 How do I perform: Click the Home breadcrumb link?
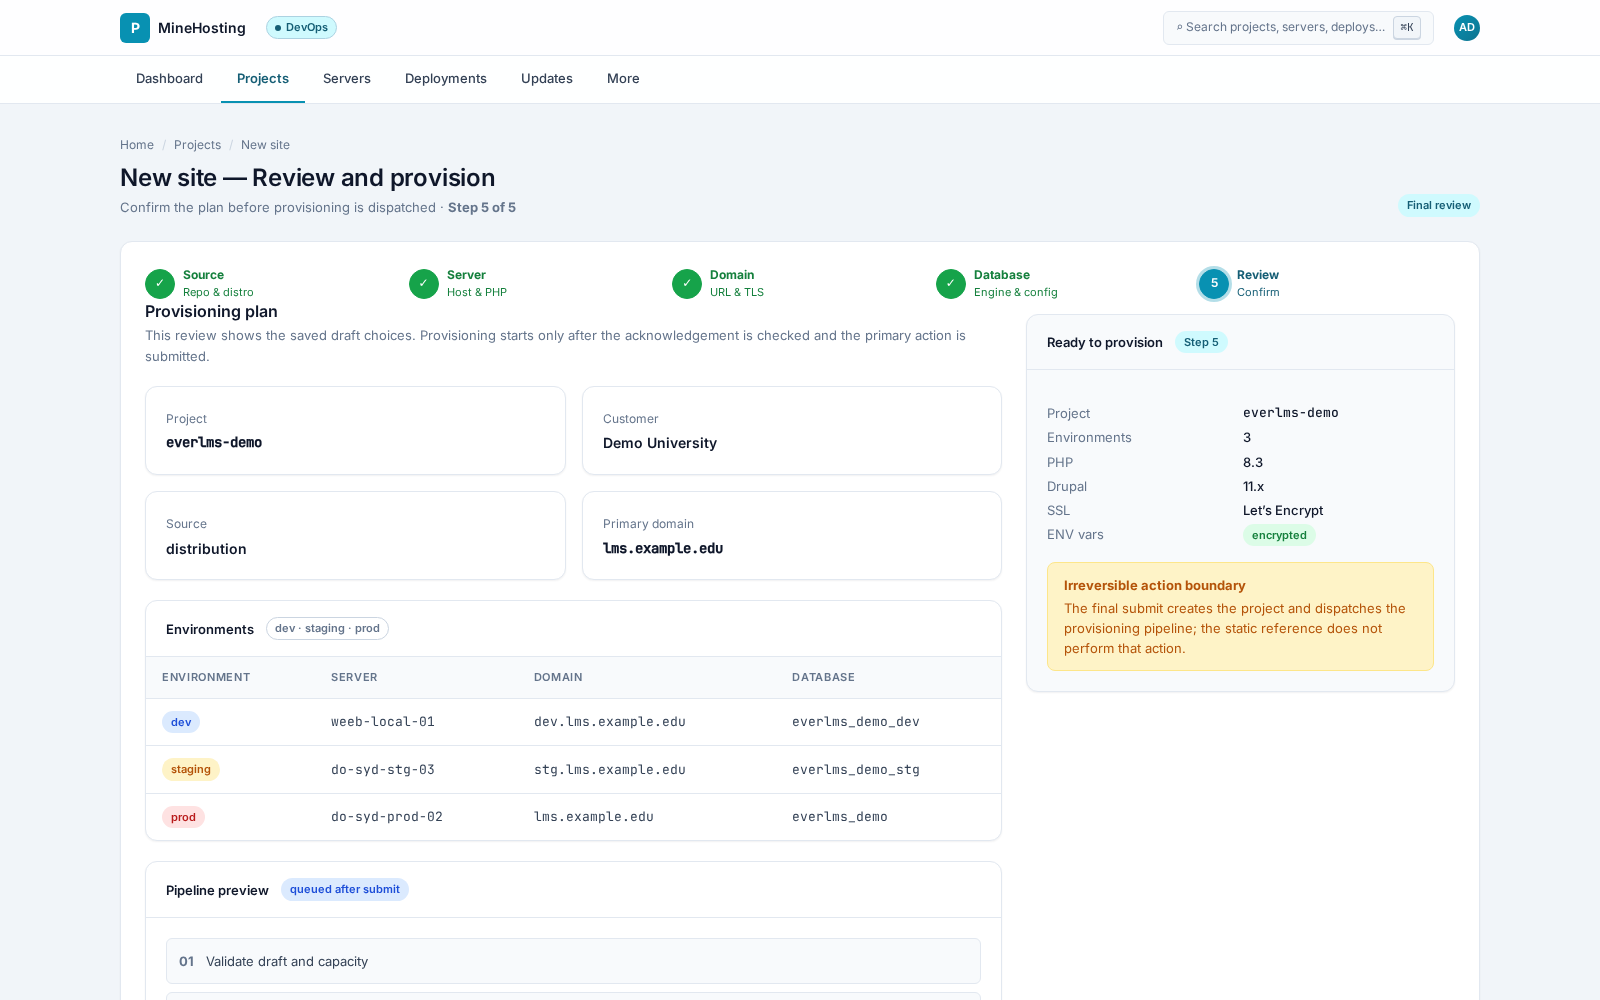coord(137,145)
